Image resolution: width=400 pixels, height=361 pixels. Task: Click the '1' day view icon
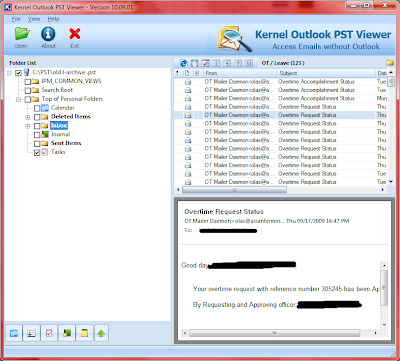point(216,63)
